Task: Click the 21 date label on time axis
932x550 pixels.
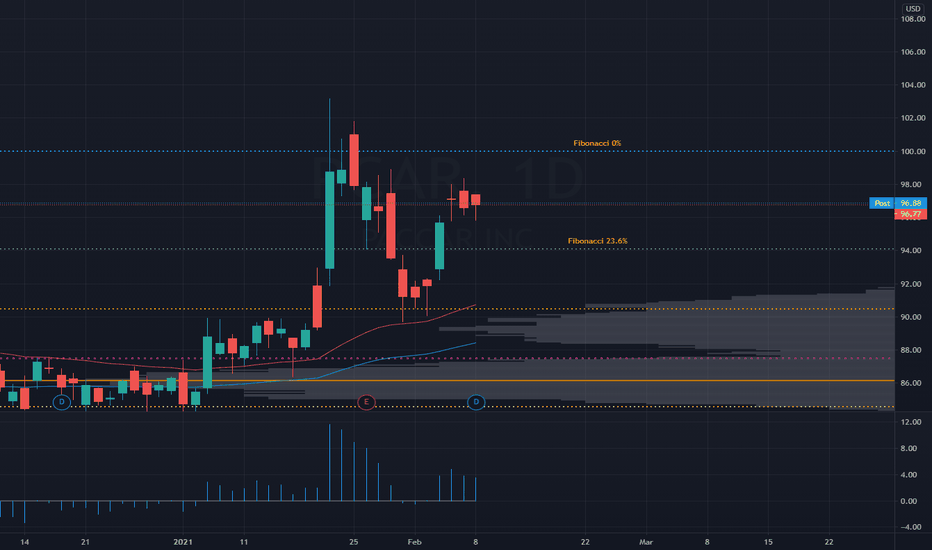Action: tap(85, 542)
